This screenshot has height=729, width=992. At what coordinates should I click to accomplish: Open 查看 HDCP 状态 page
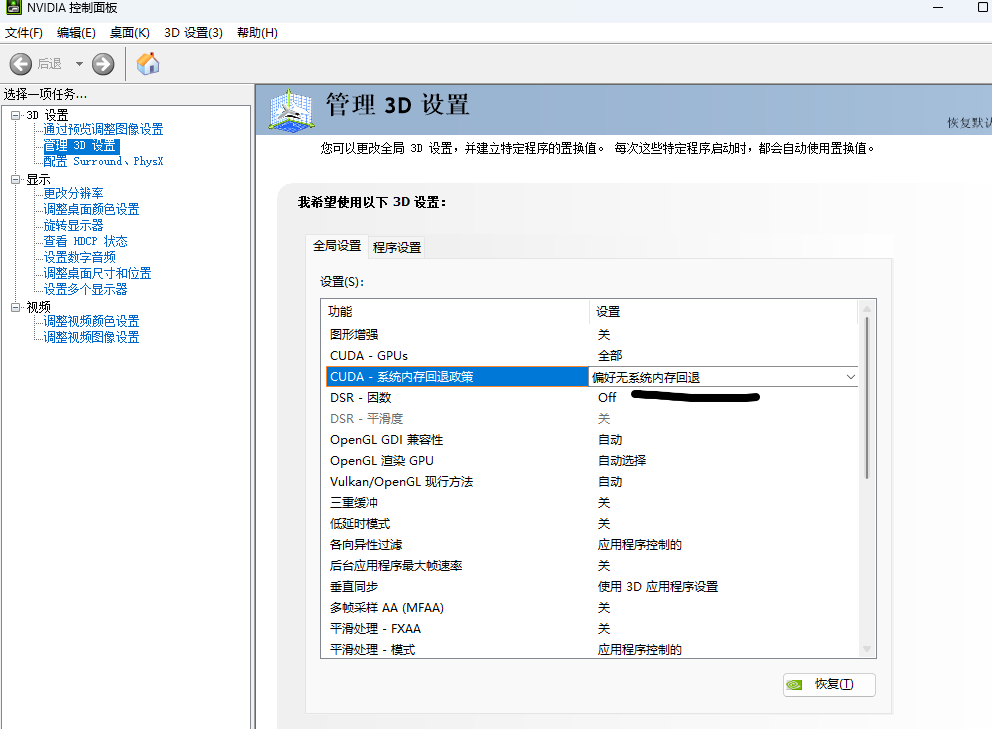[85, 241]
